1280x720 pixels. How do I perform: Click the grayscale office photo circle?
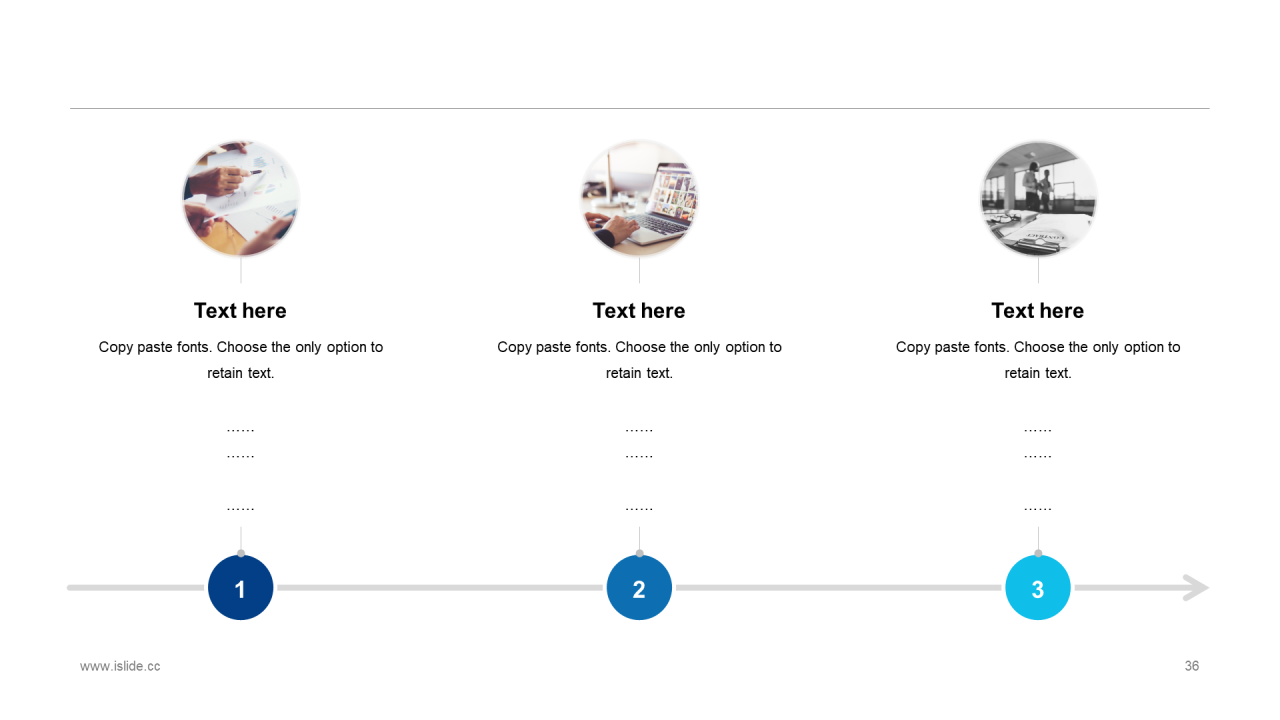[x=1038, y=198]
